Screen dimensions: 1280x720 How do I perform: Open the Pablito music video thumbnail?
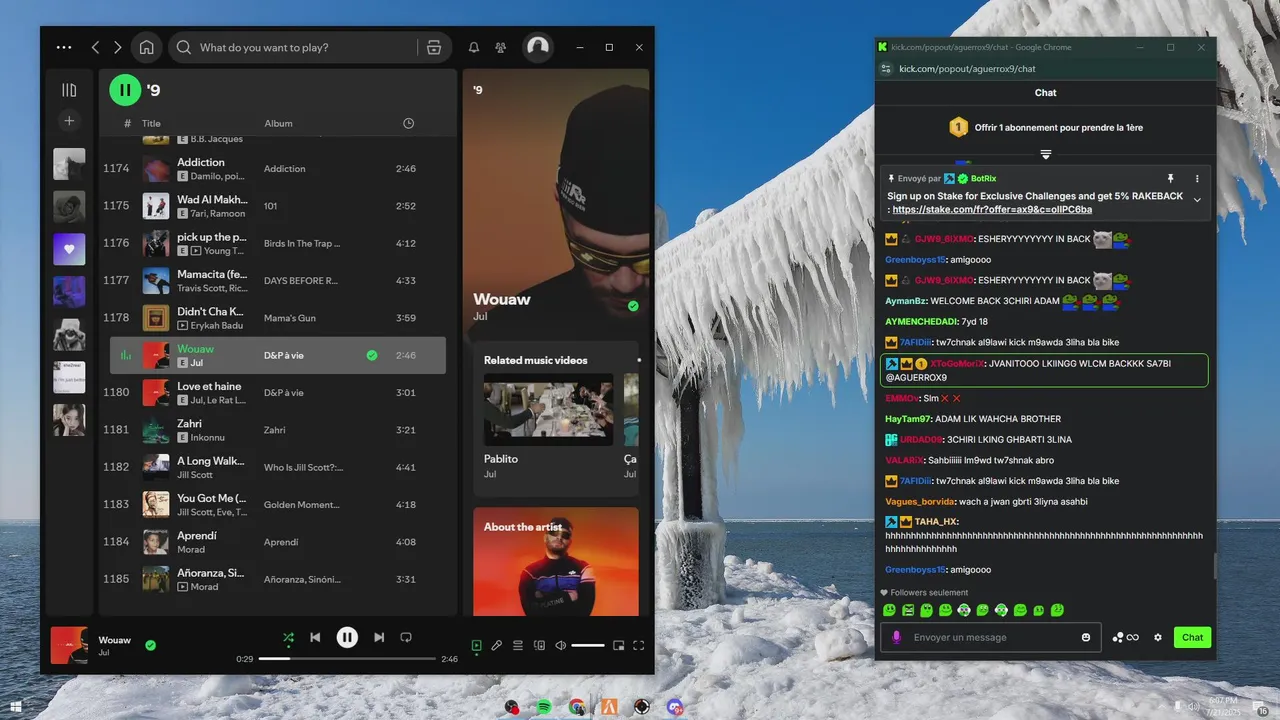tap(548, 410)
